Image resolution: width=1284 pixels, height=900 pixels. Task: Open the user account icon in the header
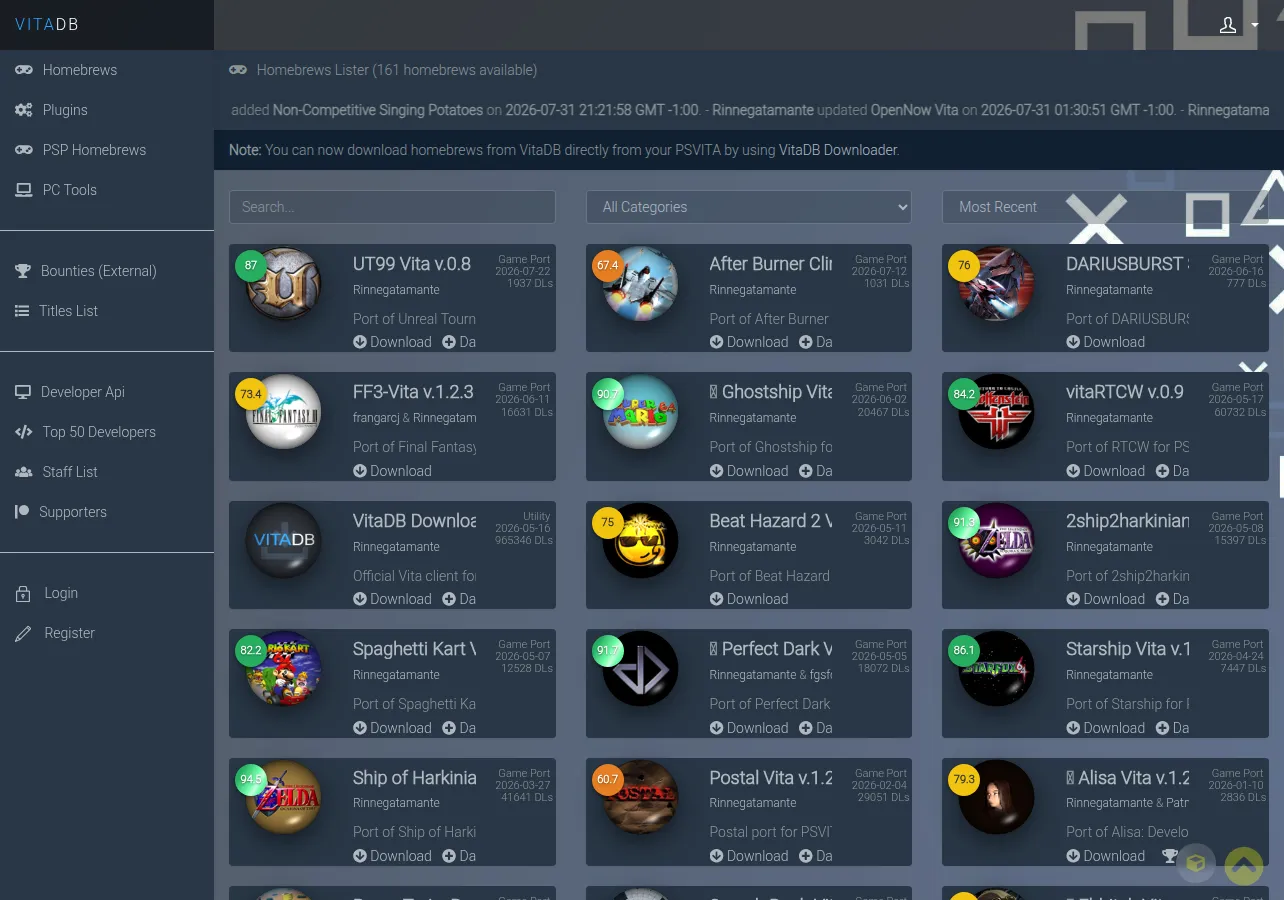point(1228,25)
